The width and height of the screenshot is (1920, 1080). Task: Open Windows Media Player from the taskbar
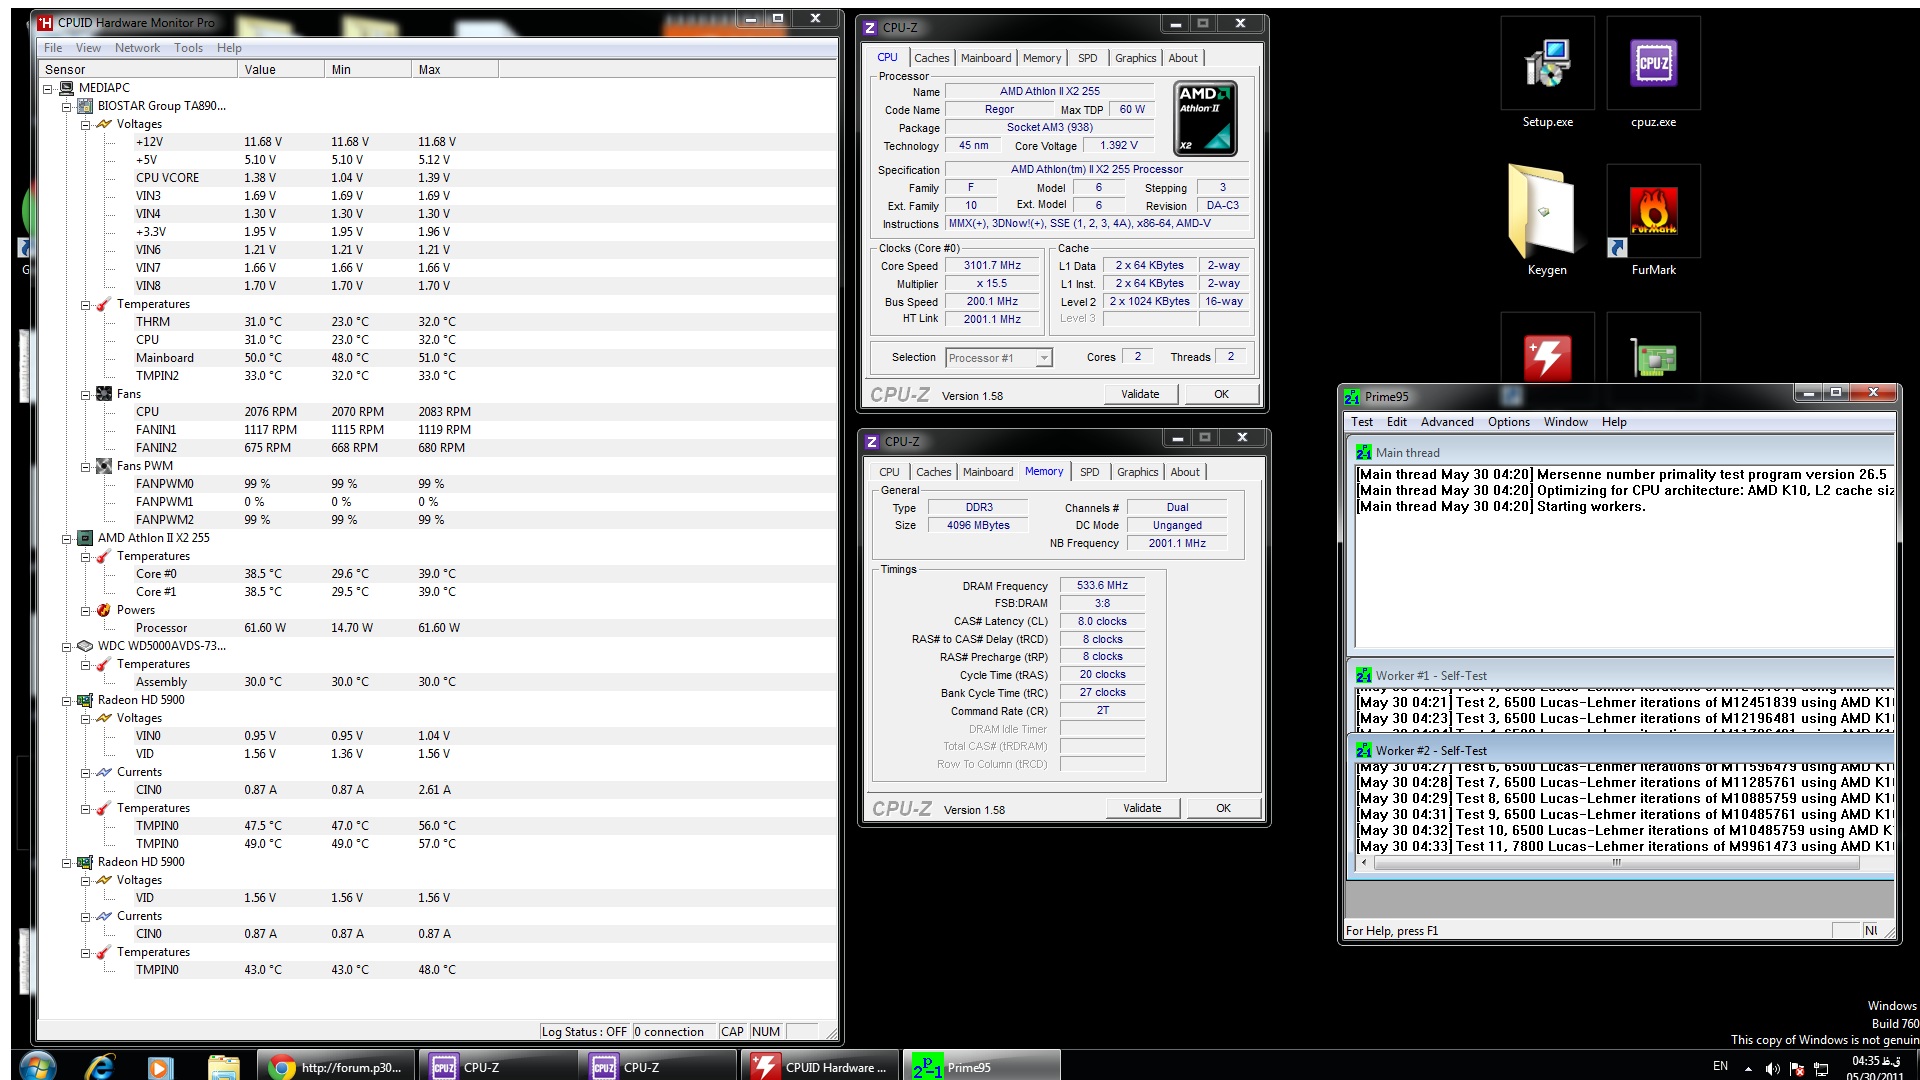159,1067
